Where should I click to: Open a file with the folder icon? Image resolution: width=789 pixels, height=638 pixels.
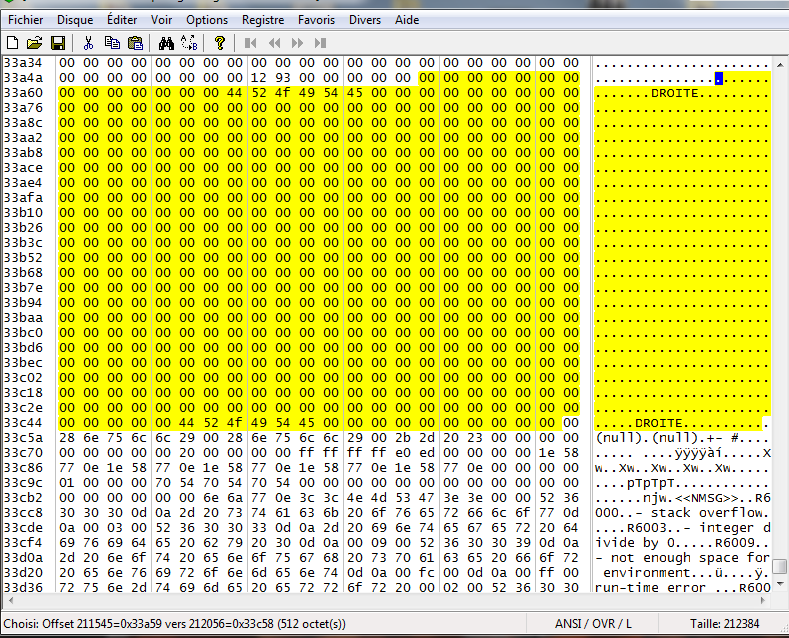pyautogui.click(x=34, y=43)
